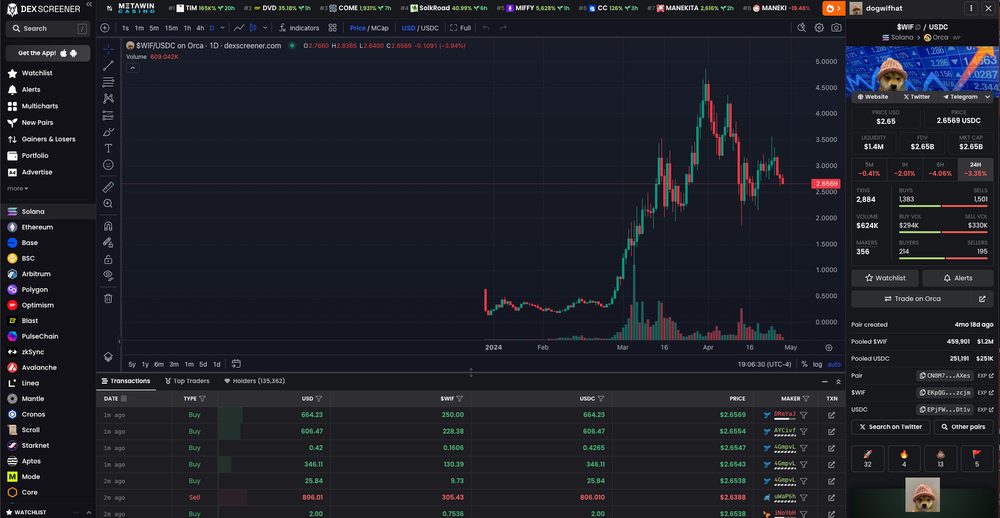Click the add symbol plus icon
Screen dimensions: 1000x518
coord(105,28)
